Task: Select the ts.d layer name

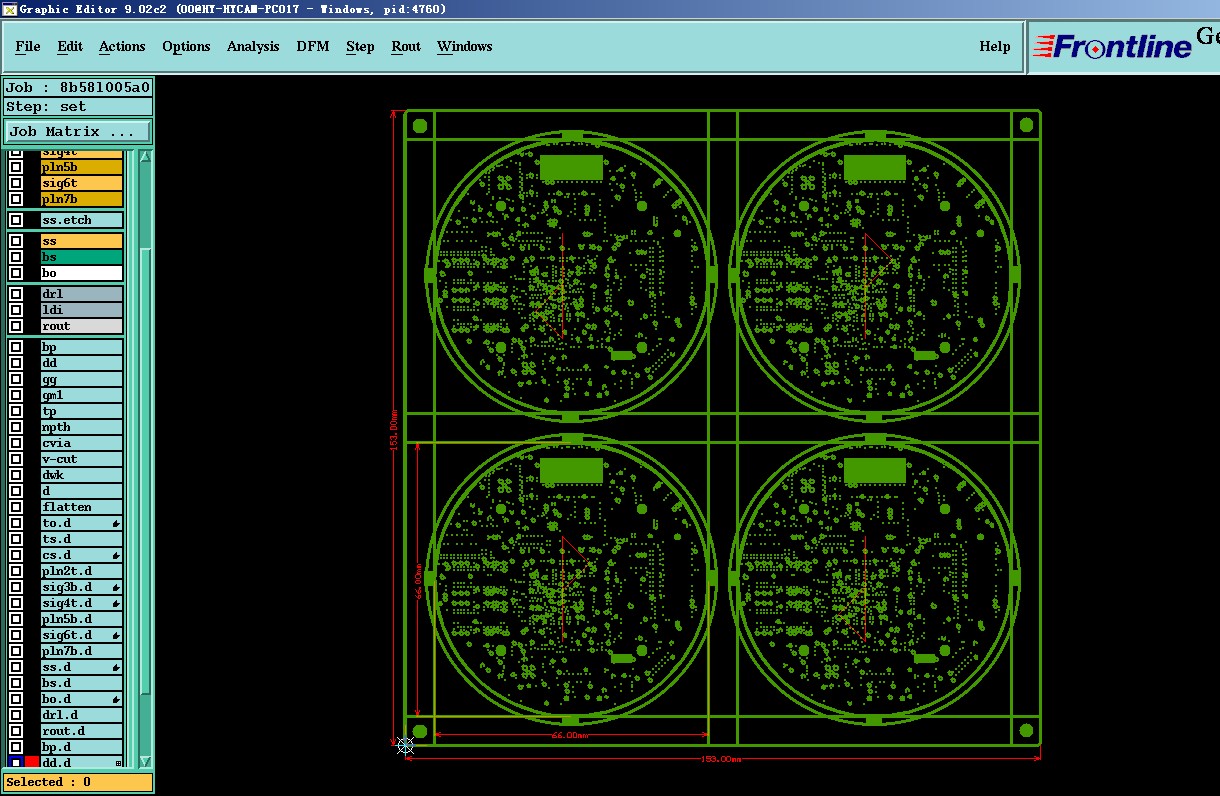Action: point(82,539)
